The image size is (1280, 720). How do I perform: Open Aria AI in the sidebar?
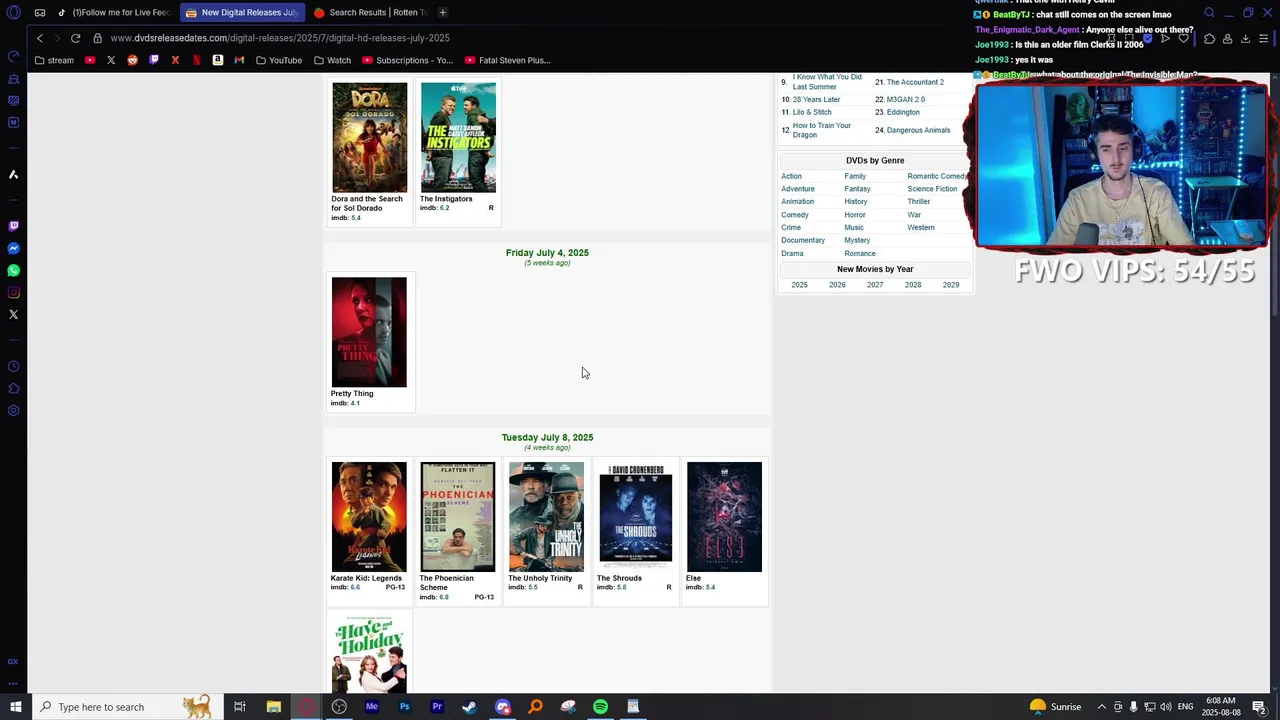(x=13, y=174)
